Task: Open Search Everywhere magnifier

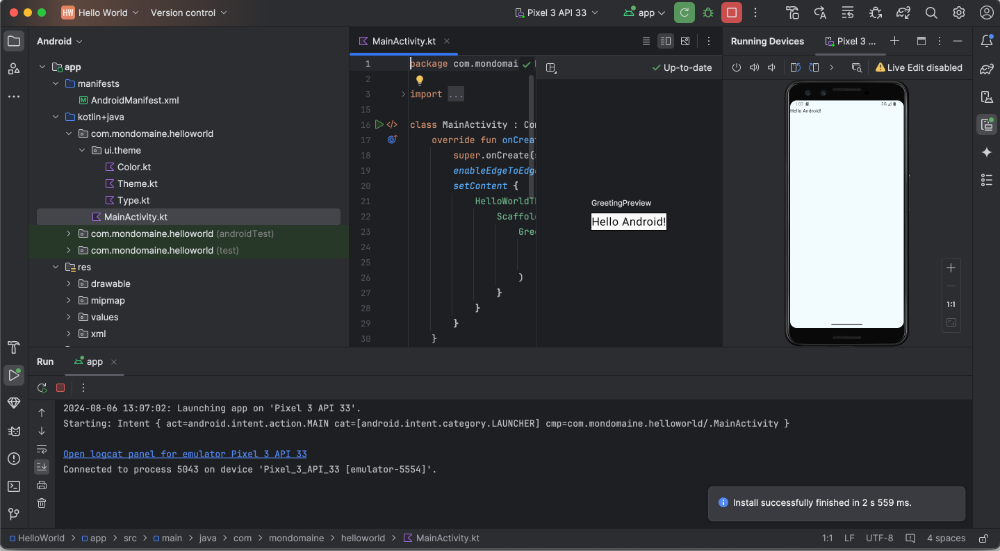Action: 931,13
